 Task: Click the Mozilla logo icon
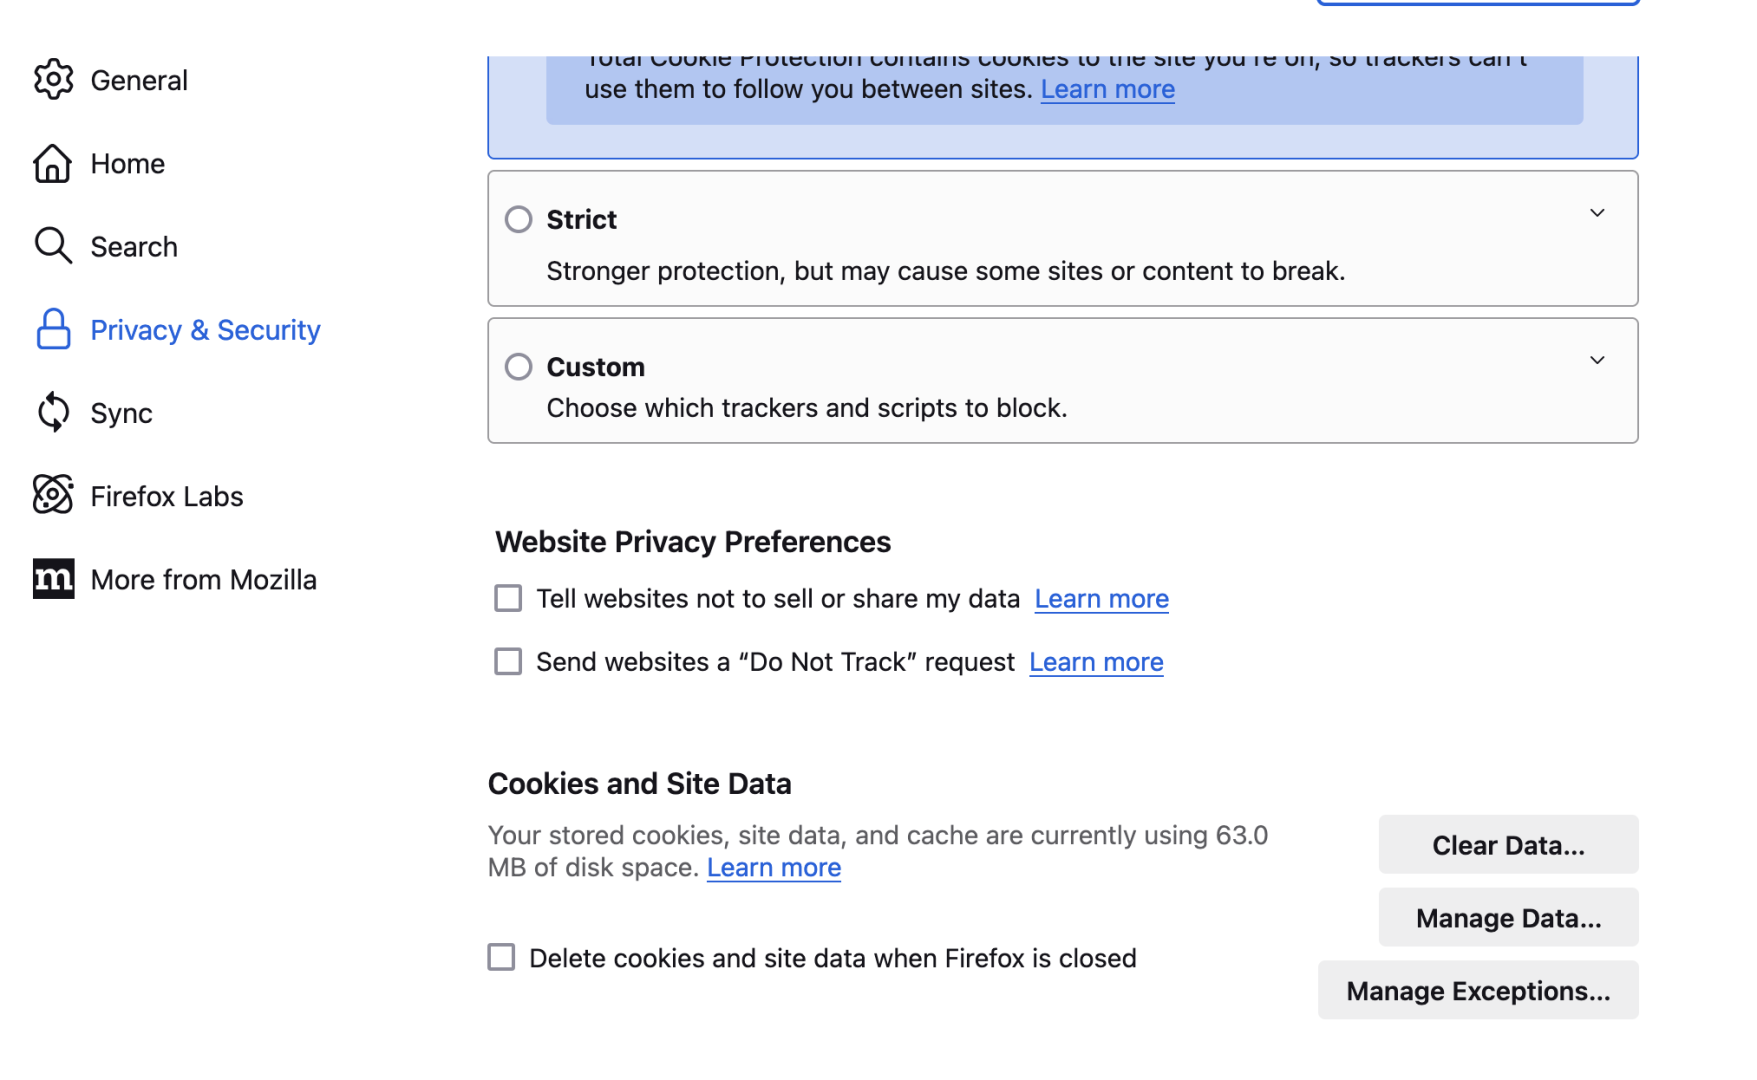tap(53, 578)
